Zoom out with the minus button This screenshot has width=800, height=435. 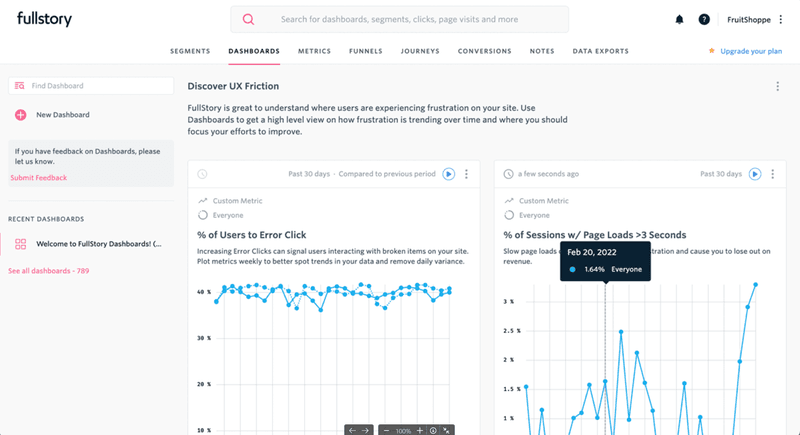(386, 431)
